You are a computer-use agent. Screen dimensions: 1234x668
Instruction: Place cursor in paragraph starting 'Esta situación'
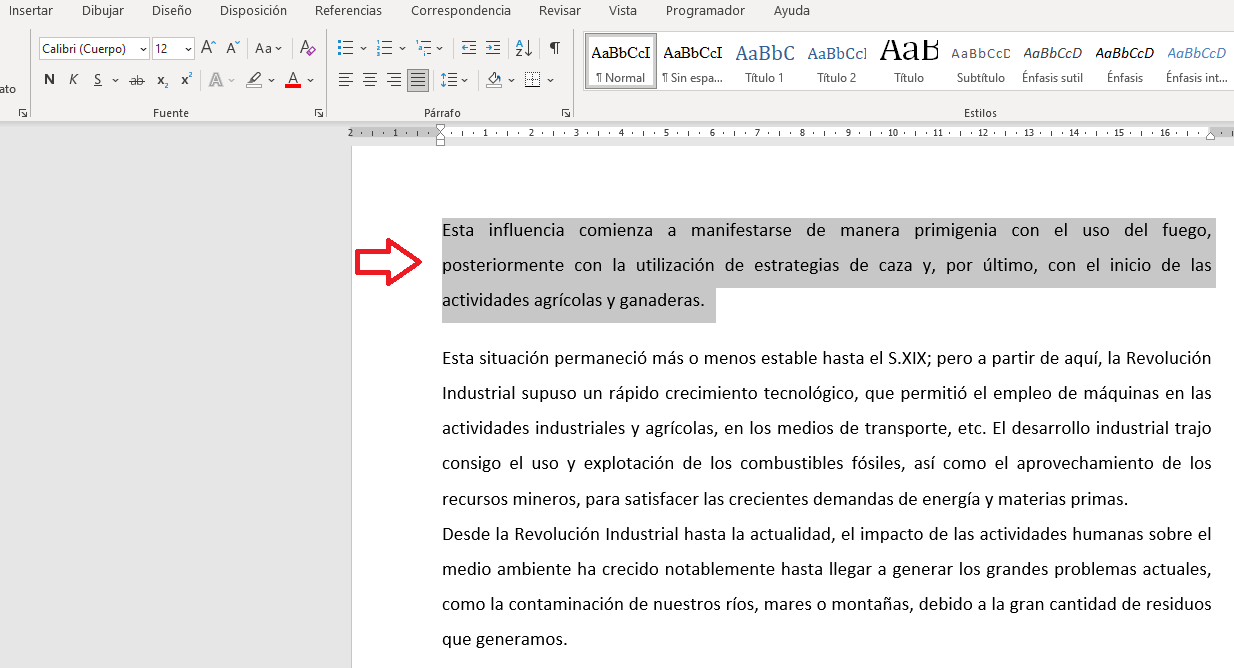click(827, 428)
